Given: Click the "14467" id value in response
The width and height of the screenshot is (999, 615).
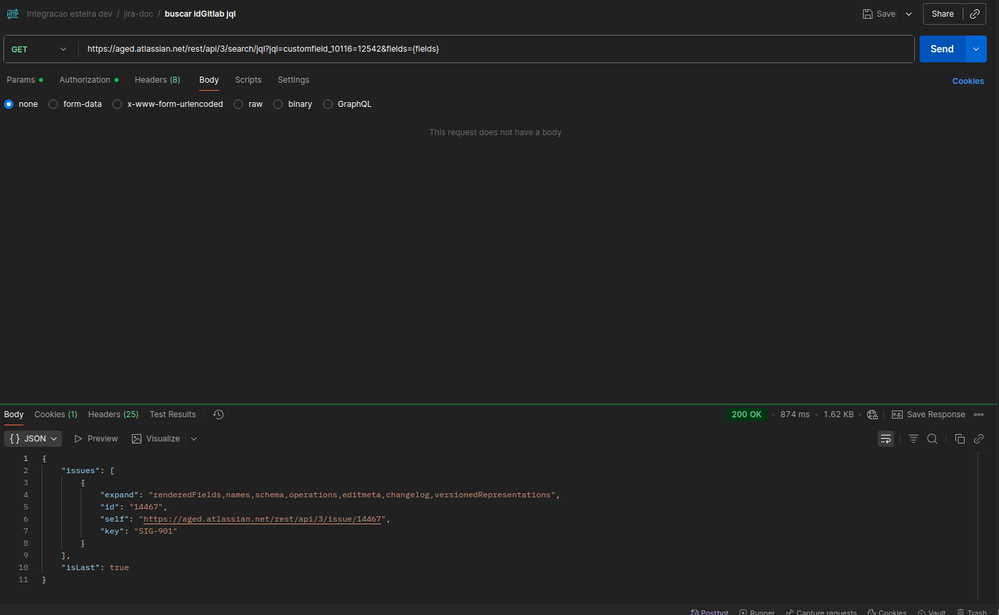Looking at the screenshot, I should 146,507.
